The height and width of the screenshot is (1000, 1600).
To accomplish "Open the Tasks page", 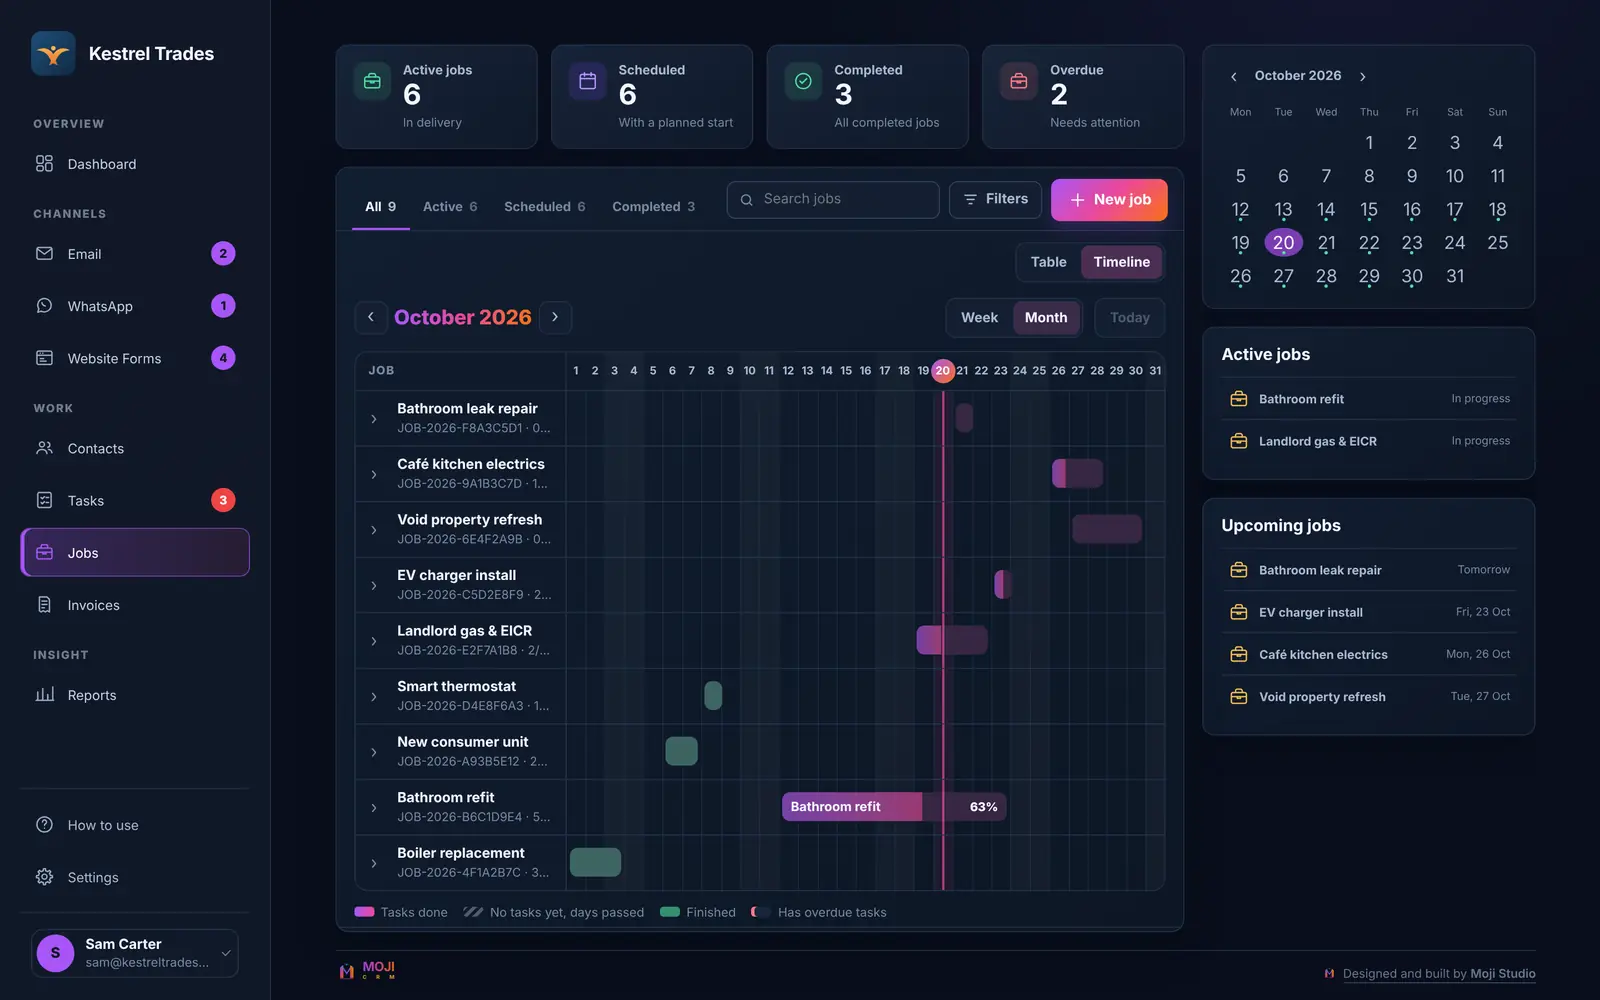I will click(x=135, y=501).
